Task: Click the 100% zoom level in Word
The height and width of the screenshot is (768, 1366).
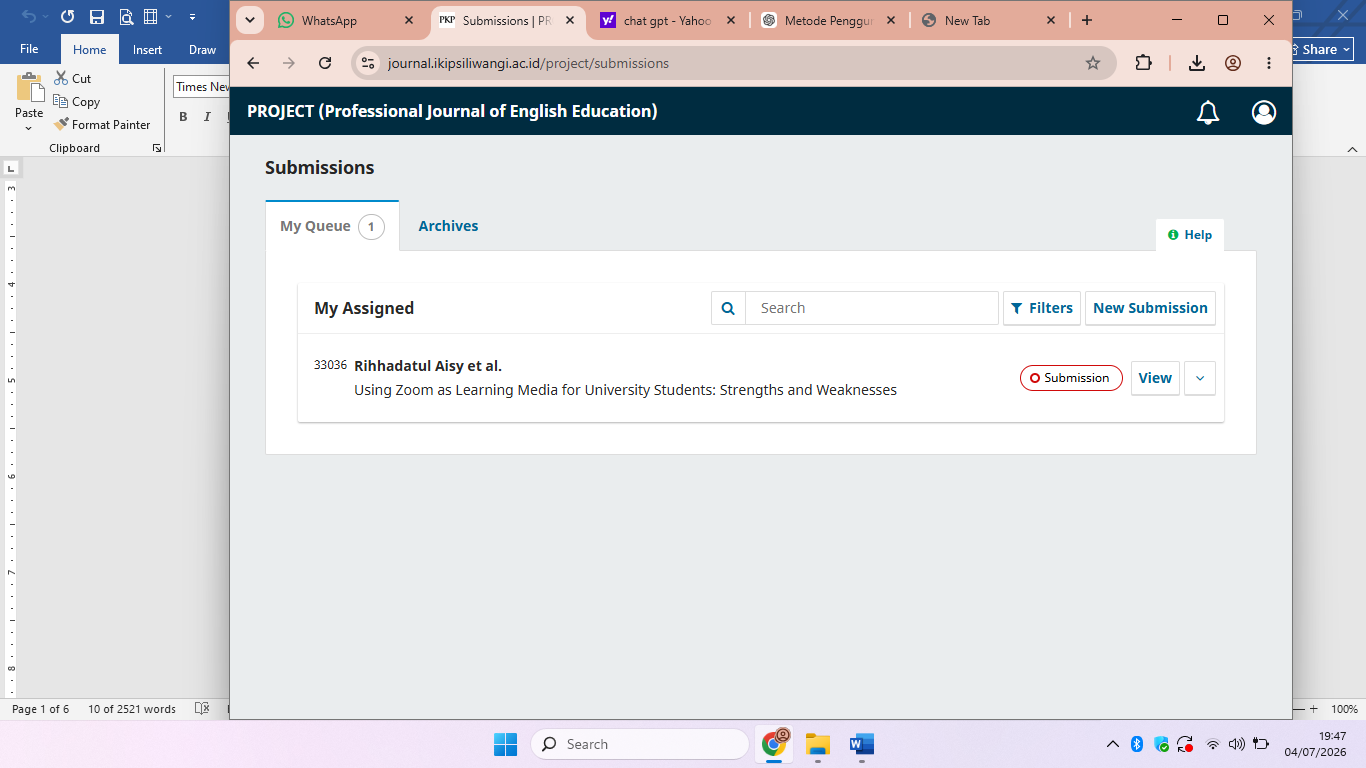Action: pyautogui.click(x=1344, y=709)
